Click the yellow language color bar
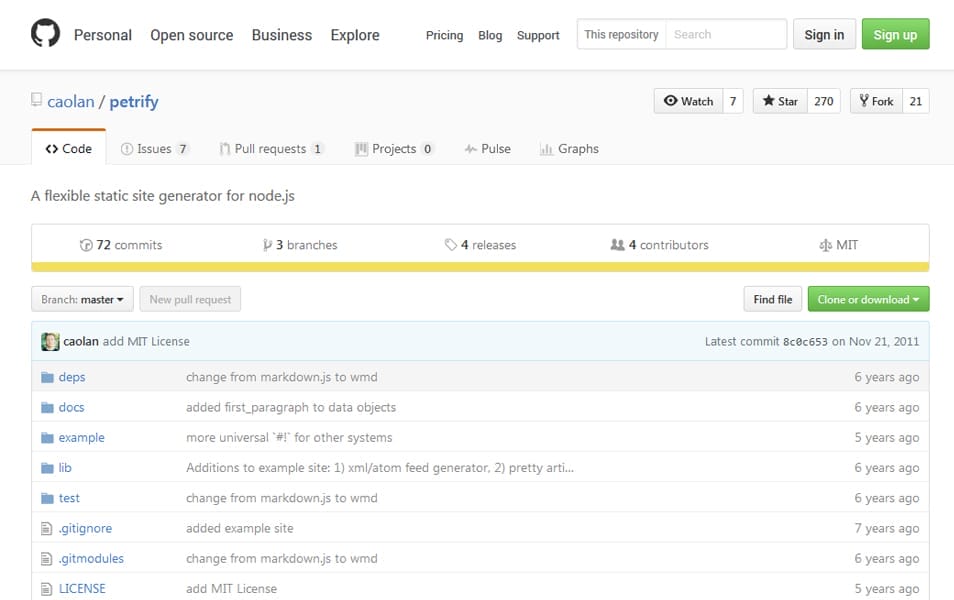This screenshot has height=600, width=954. point(480,267)
